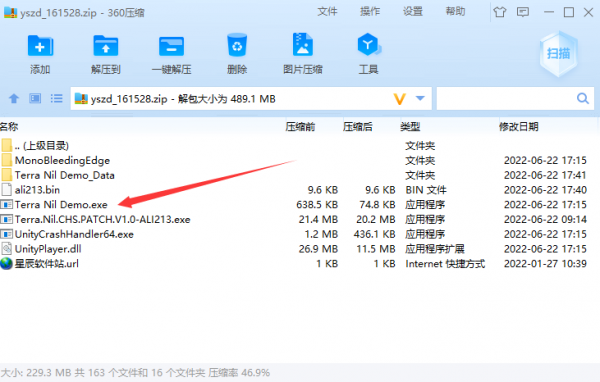
Task: Click the 638.5 KB size cell
Action: pos(317,205)
